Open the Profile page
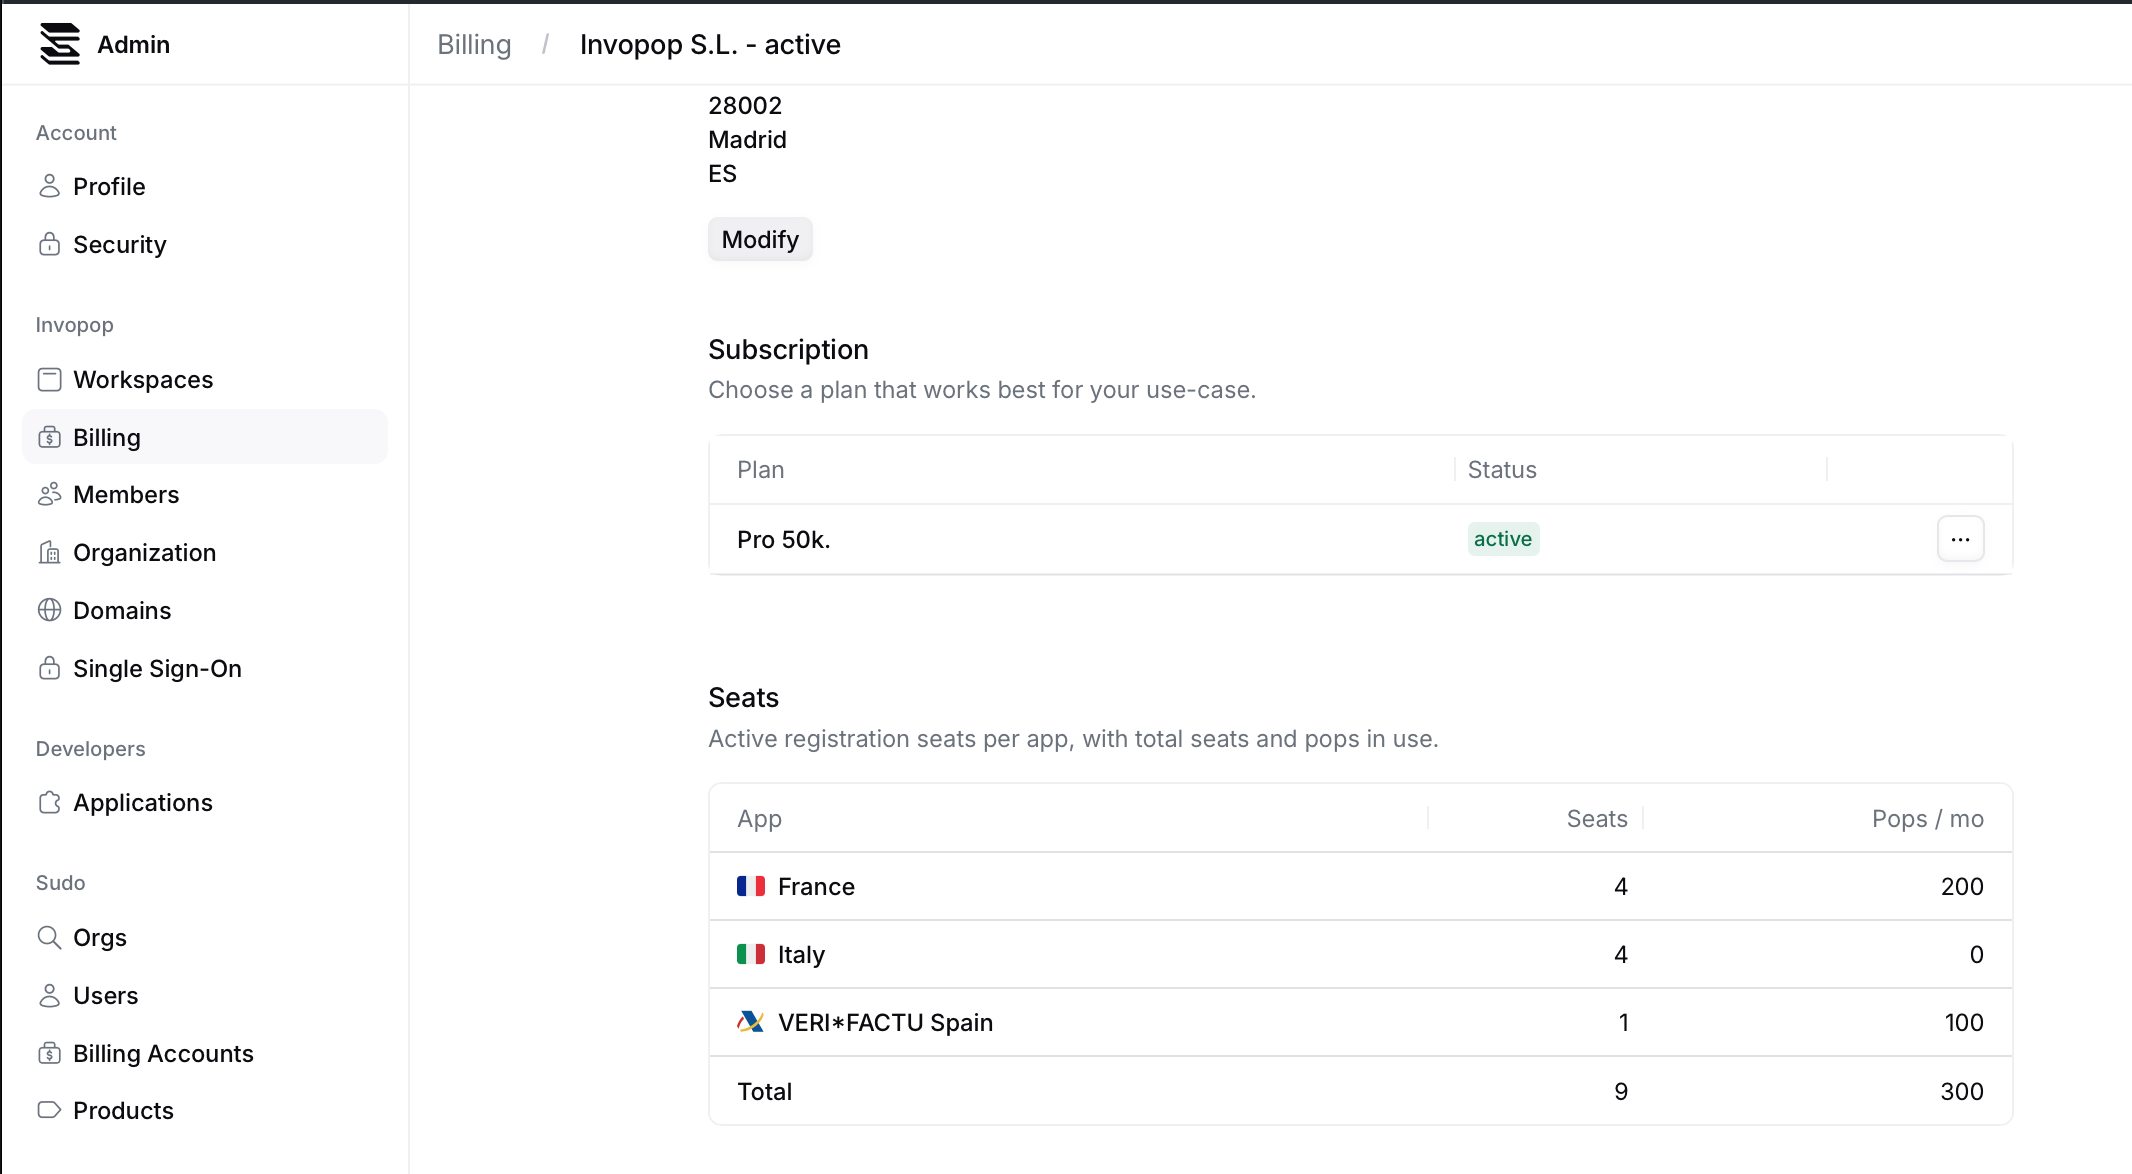Image resolution: width=2132 pixels, height=1174 pixels. click(x=204, y=186)
